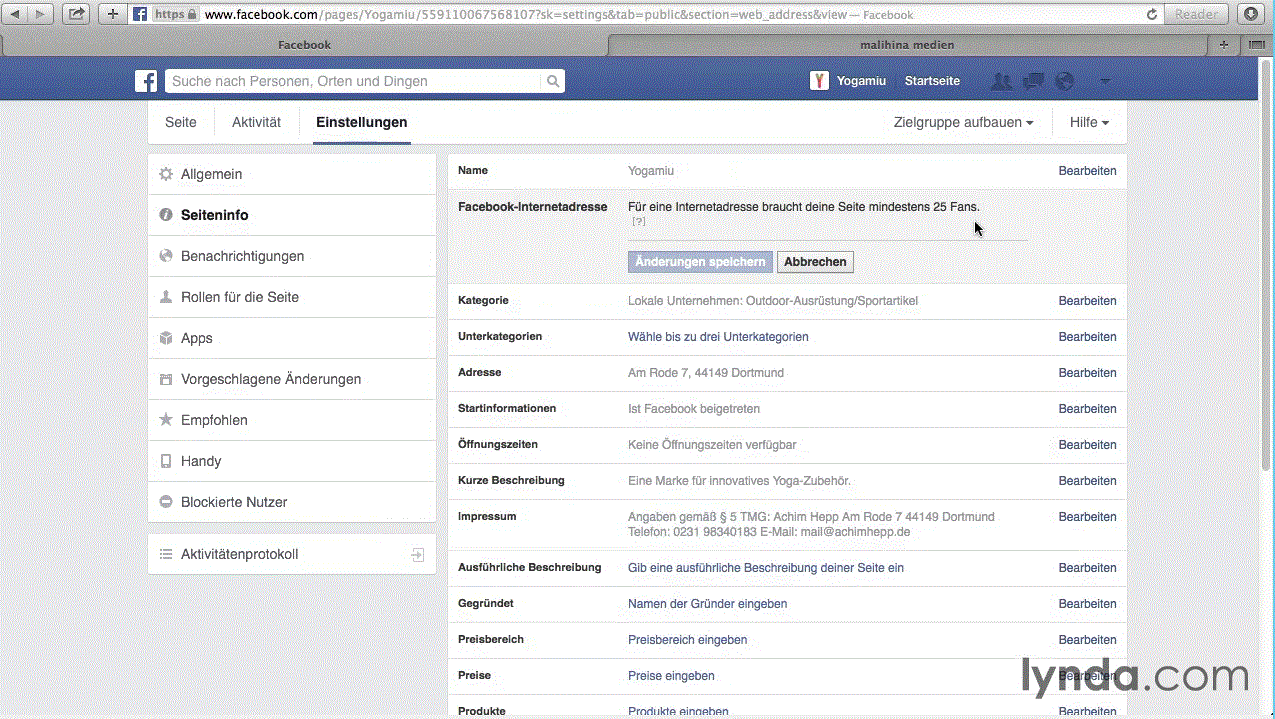
Task: Click the Aktivitätenprotokoll exit arrow icon
Action: click(418, 554)
